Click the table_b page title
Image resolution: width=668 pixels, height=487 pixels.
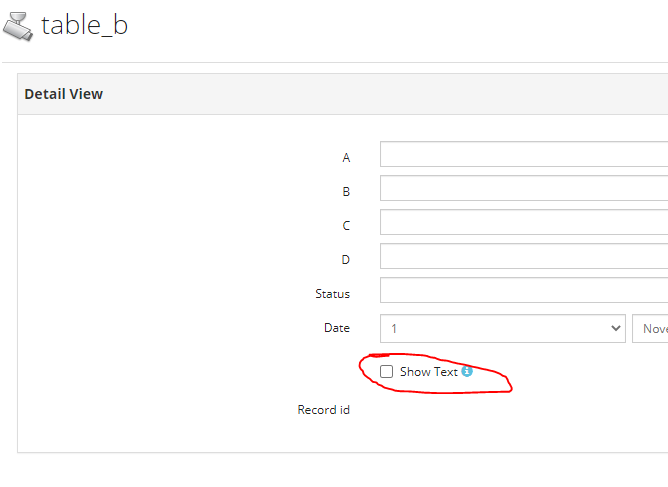[84, 25]
